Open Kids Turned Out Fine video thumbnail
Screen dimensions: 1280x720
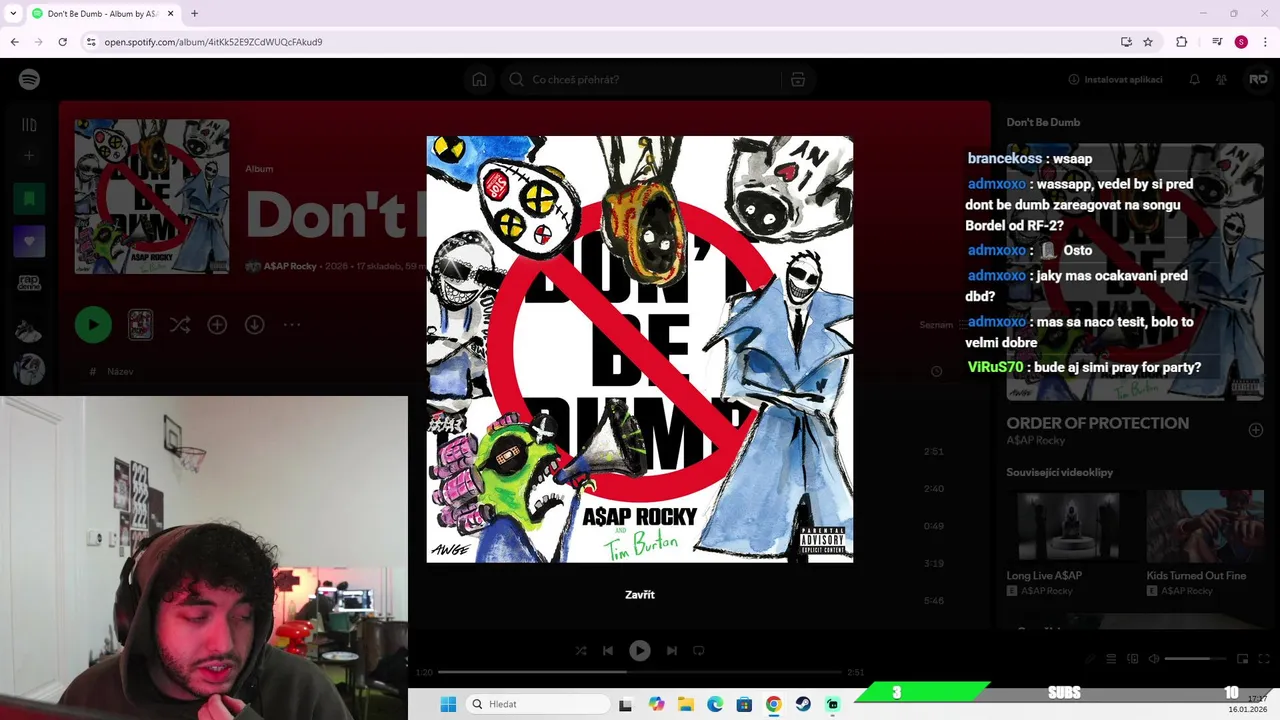coord(1205,525)
